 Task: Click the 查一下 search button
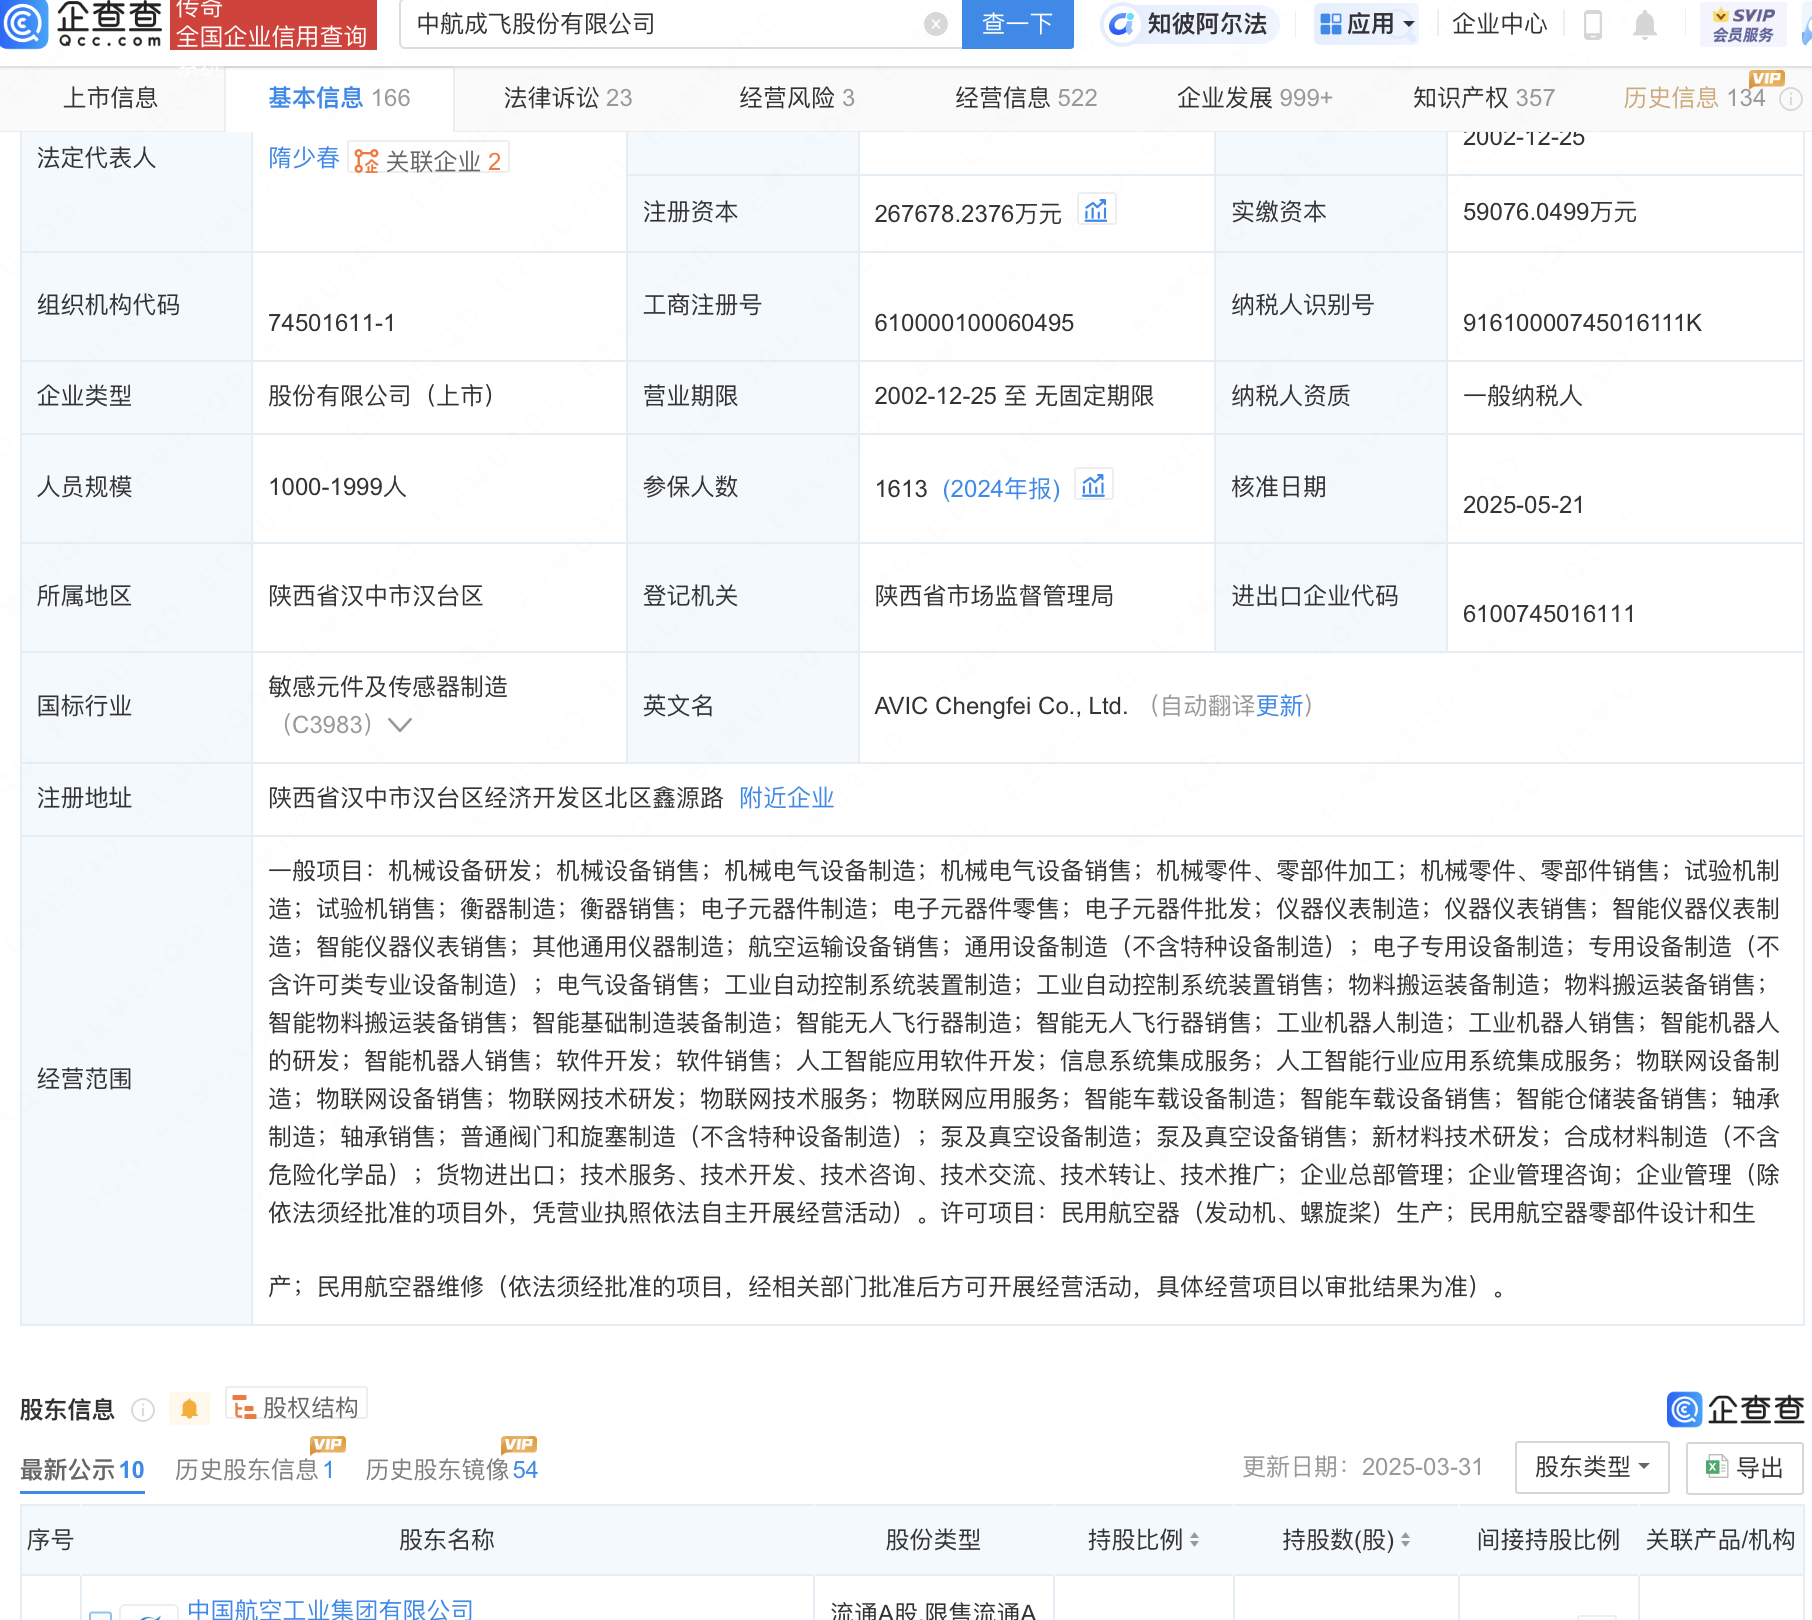coord(1017,24)
